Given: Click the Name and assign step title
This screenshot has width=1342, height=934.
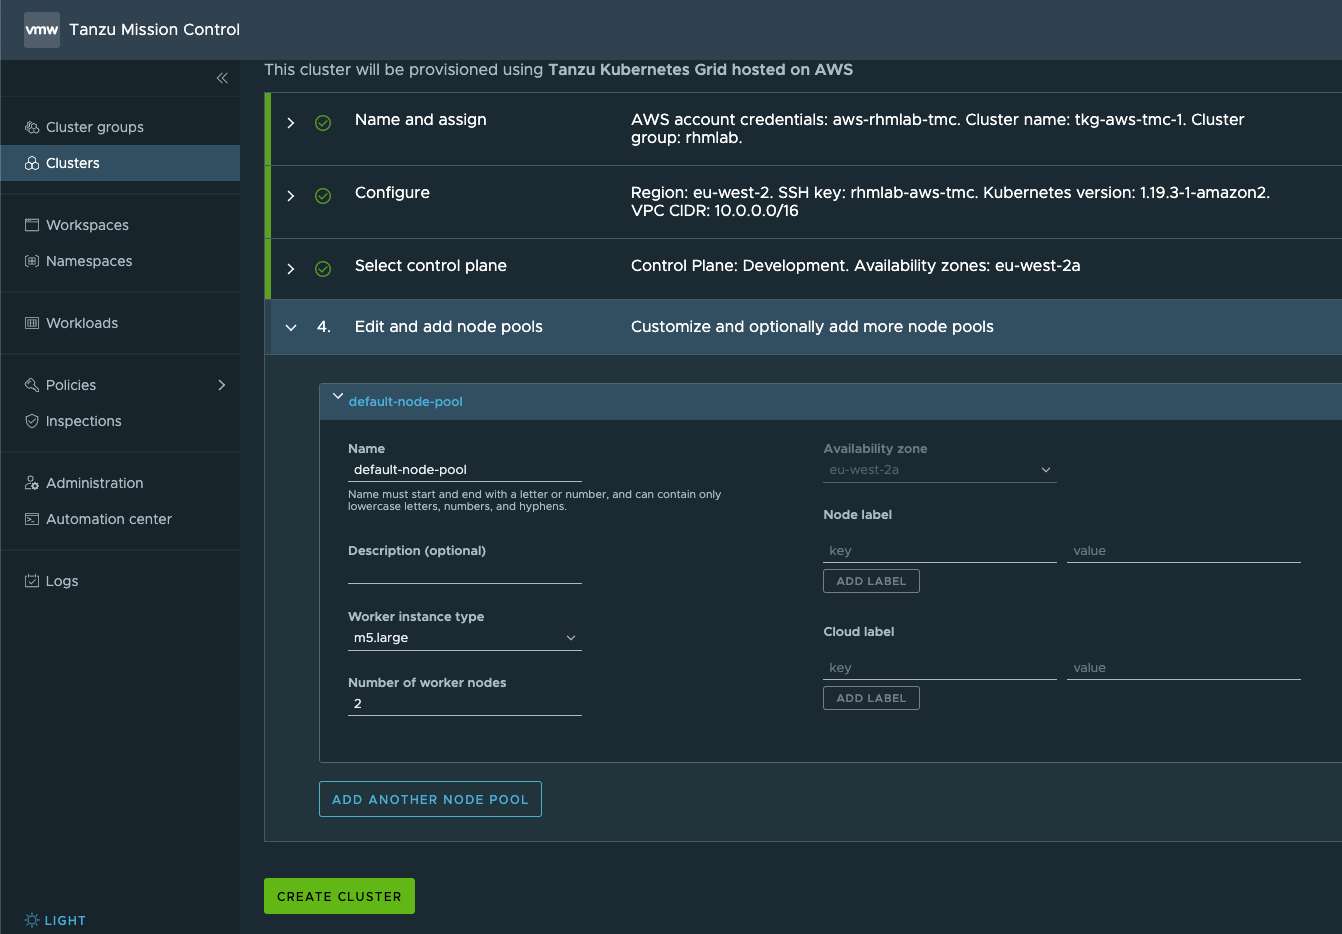Looking at the screenshot, I should (x=421, y=120).
